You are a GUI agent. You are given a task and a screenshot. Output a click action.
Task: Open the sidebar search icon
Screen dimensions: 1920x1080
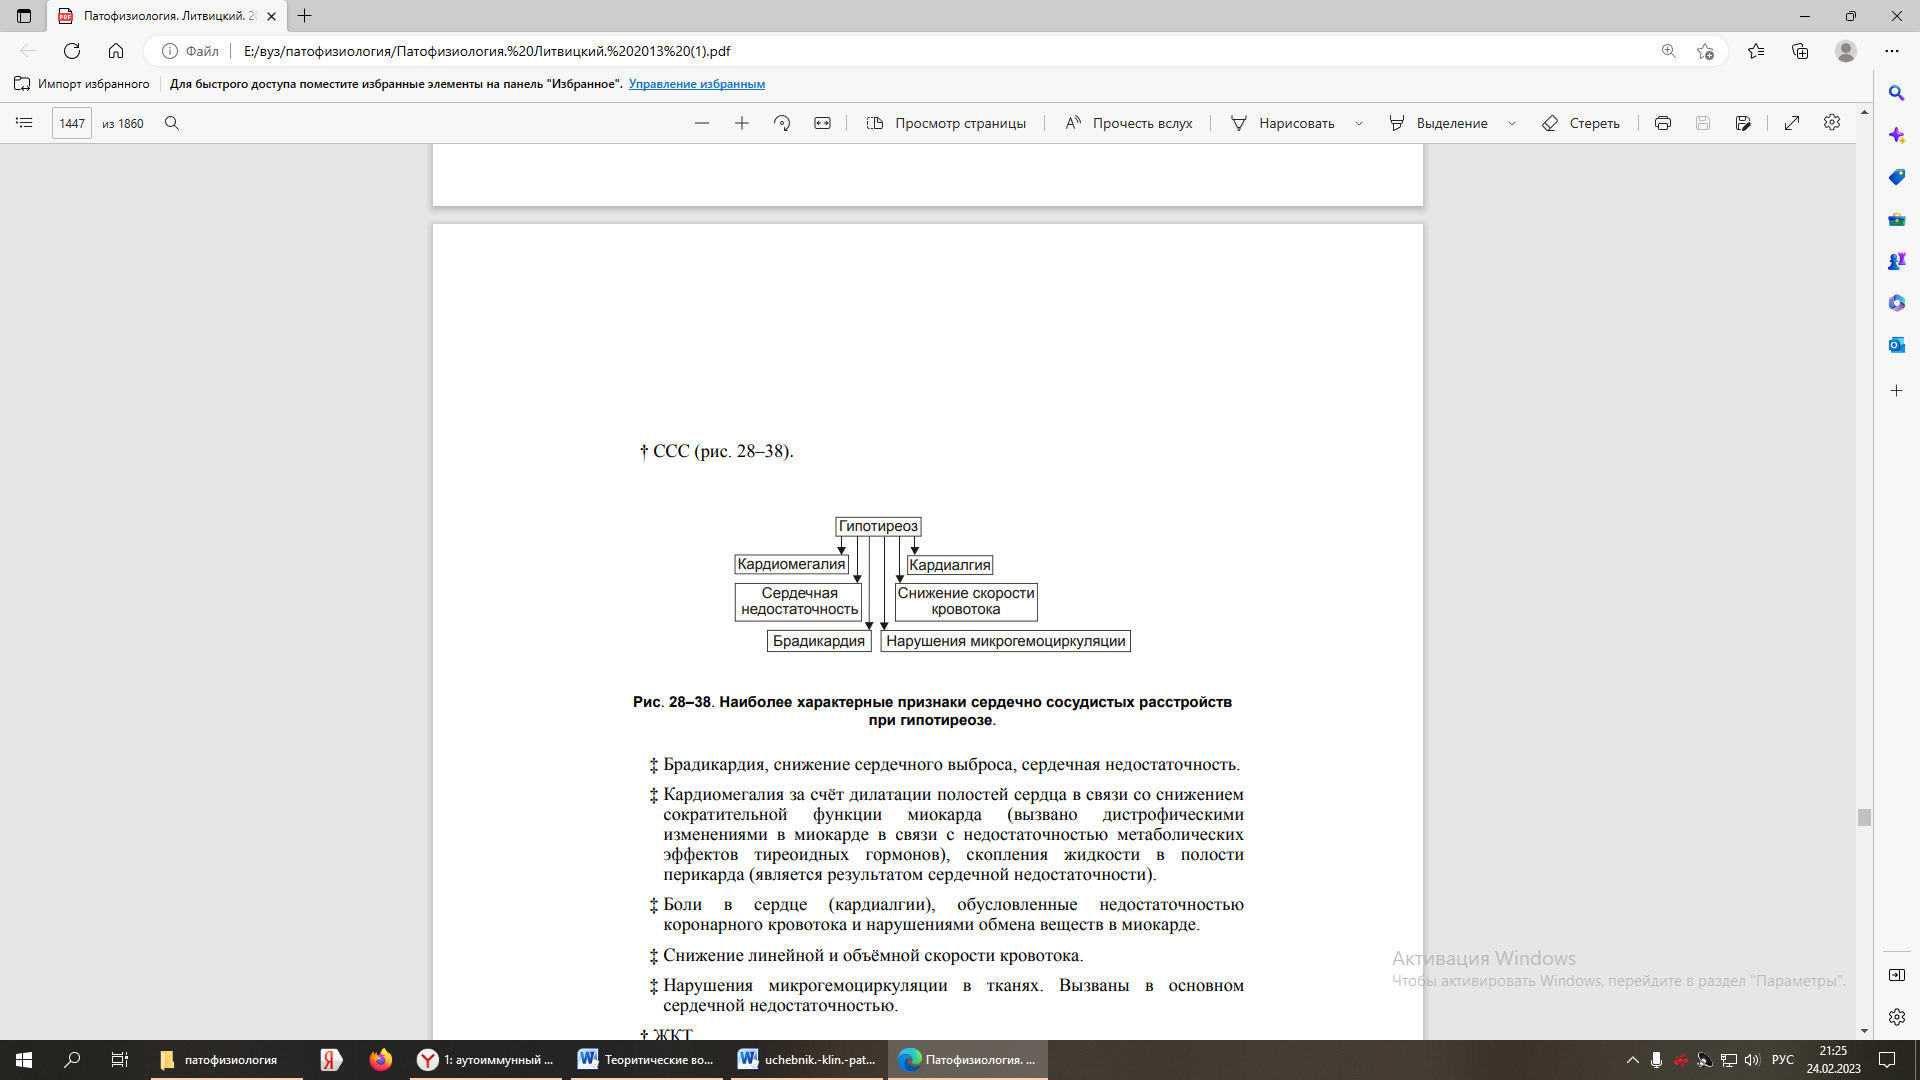1896,93
